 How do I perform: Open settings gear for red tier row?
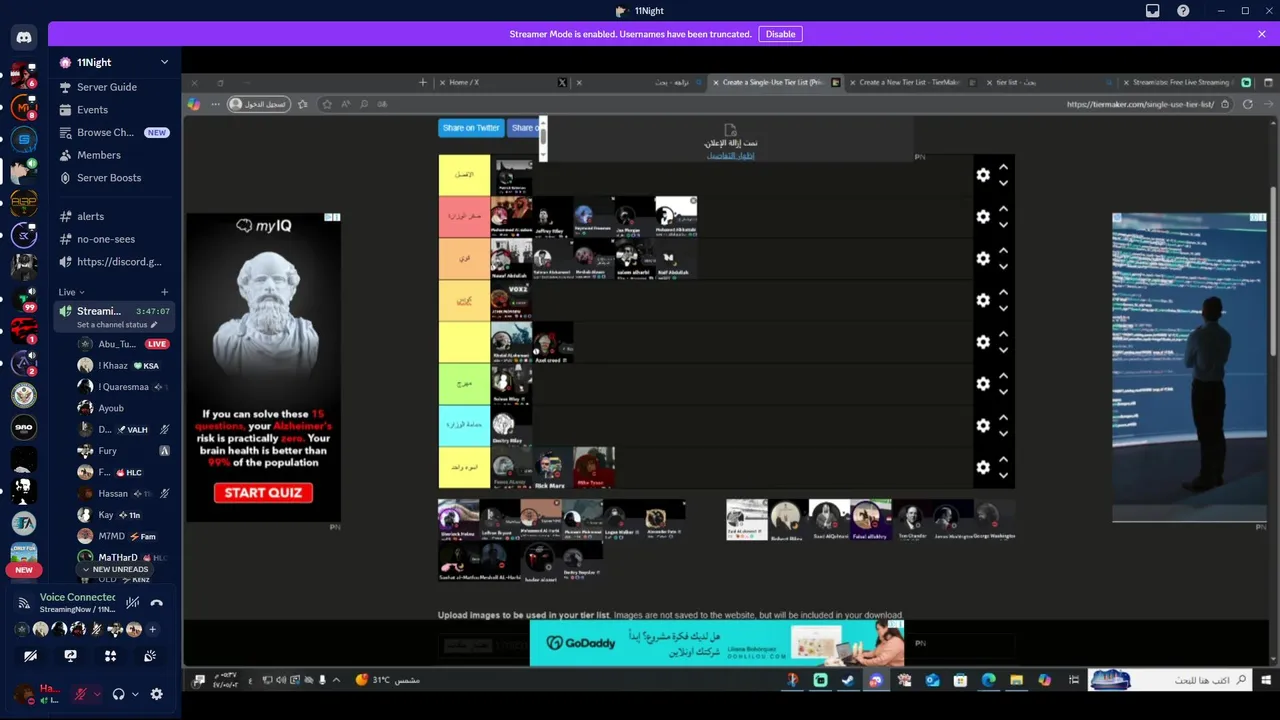tap(983, 217)
